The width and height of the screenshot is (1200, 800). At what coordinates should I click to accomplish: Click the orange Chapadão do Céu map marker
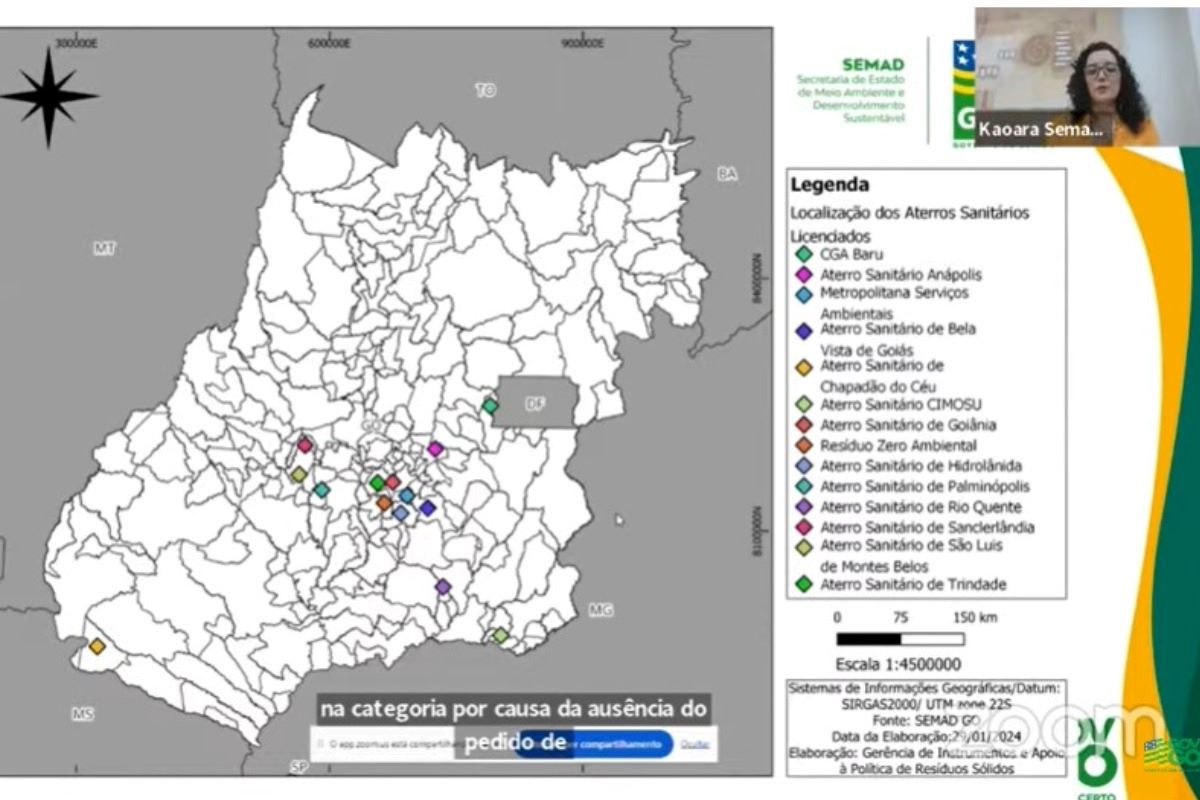tap(97, 646)
